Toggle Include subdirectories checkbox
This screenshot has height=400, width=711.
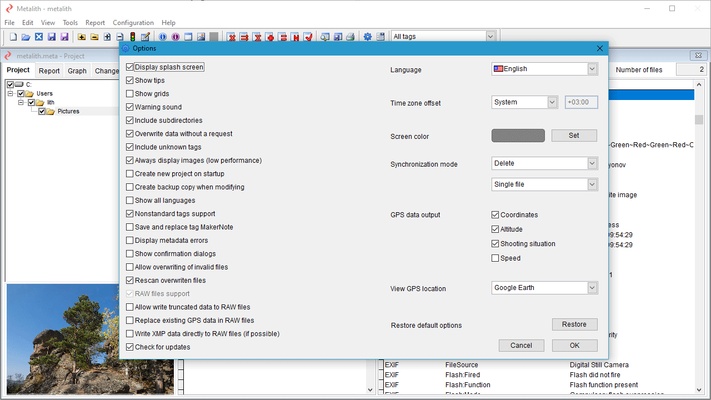130,120
